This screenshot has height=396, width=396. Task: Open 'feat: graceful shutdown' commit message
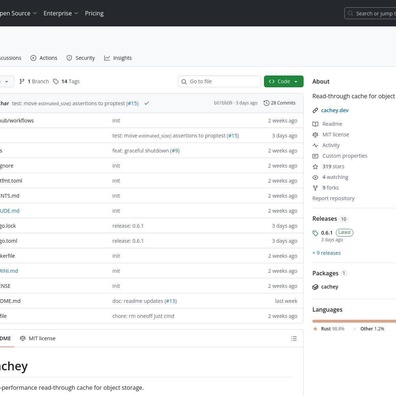pos(140,151)
